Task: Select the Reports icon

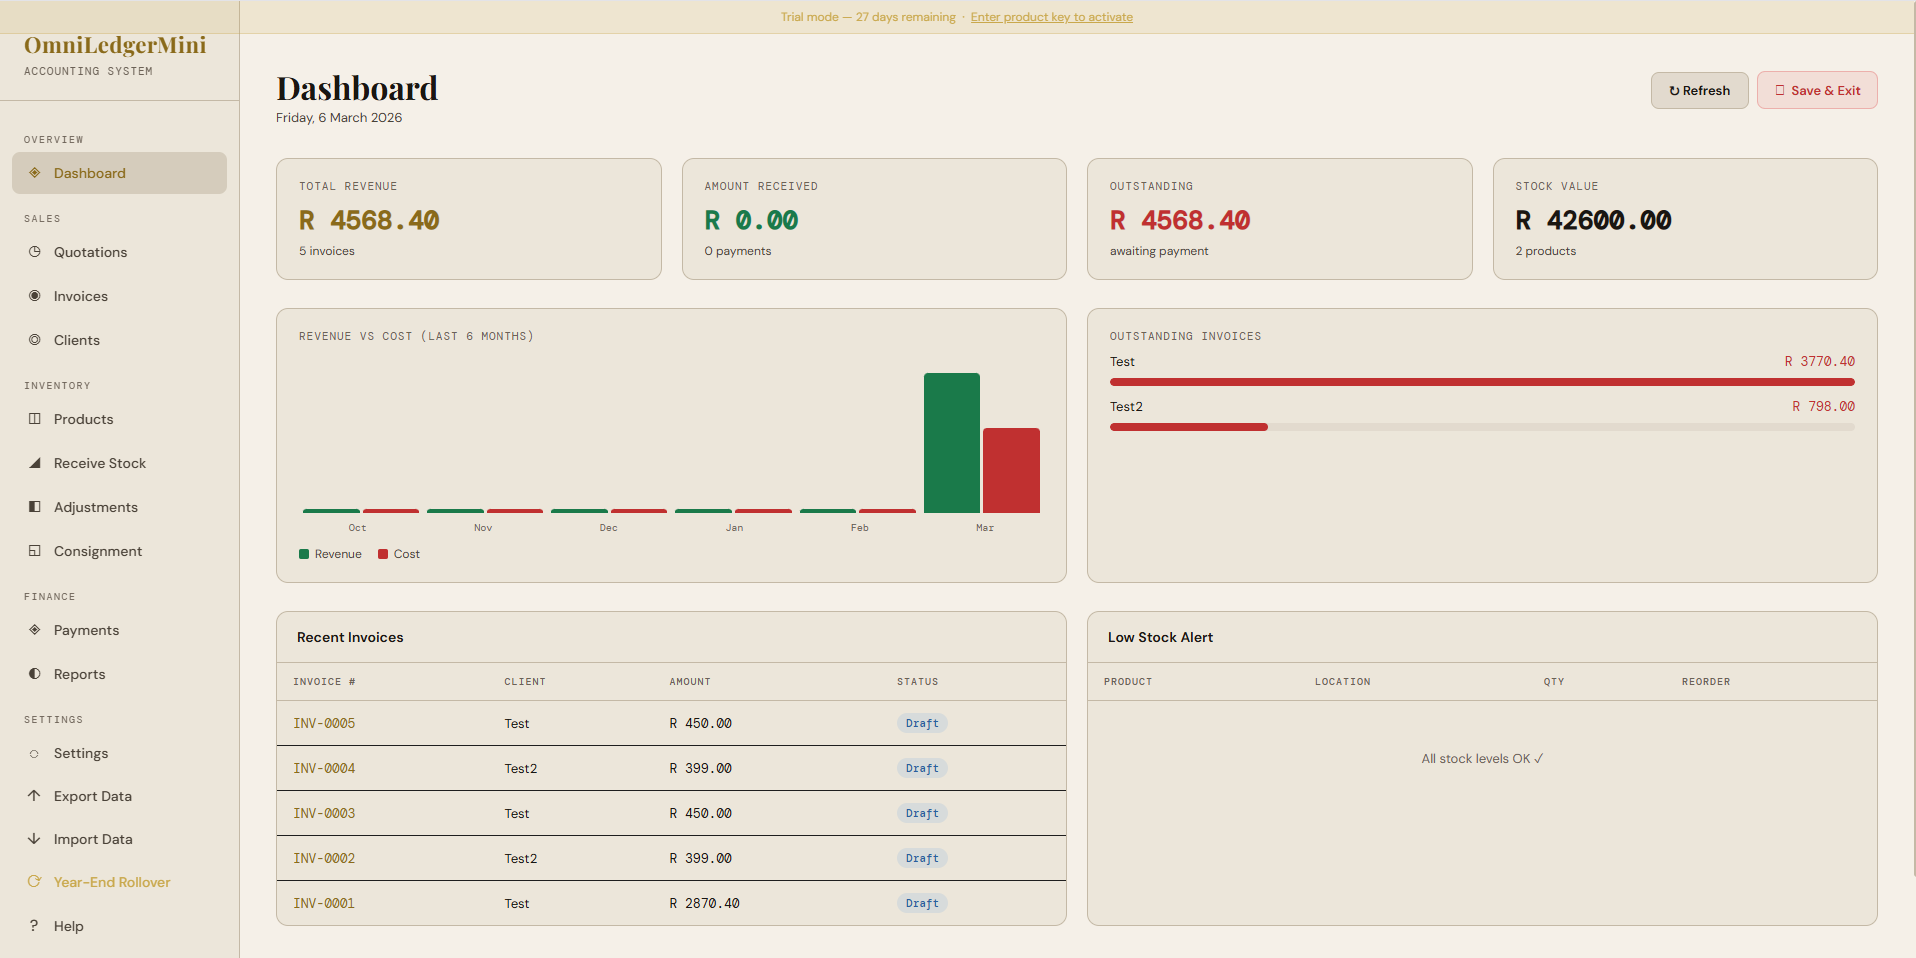Action: tap(35, 674)
